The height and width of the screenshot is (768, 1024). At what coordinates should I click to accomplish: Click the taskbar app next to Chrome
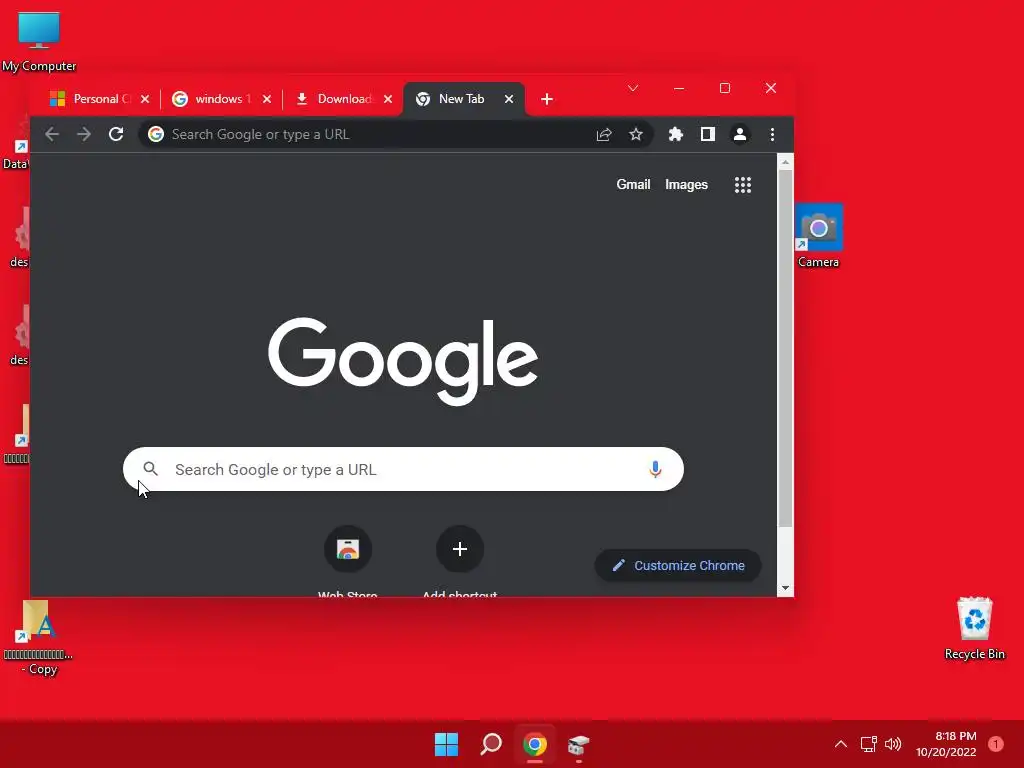click(x=579, y=744)
